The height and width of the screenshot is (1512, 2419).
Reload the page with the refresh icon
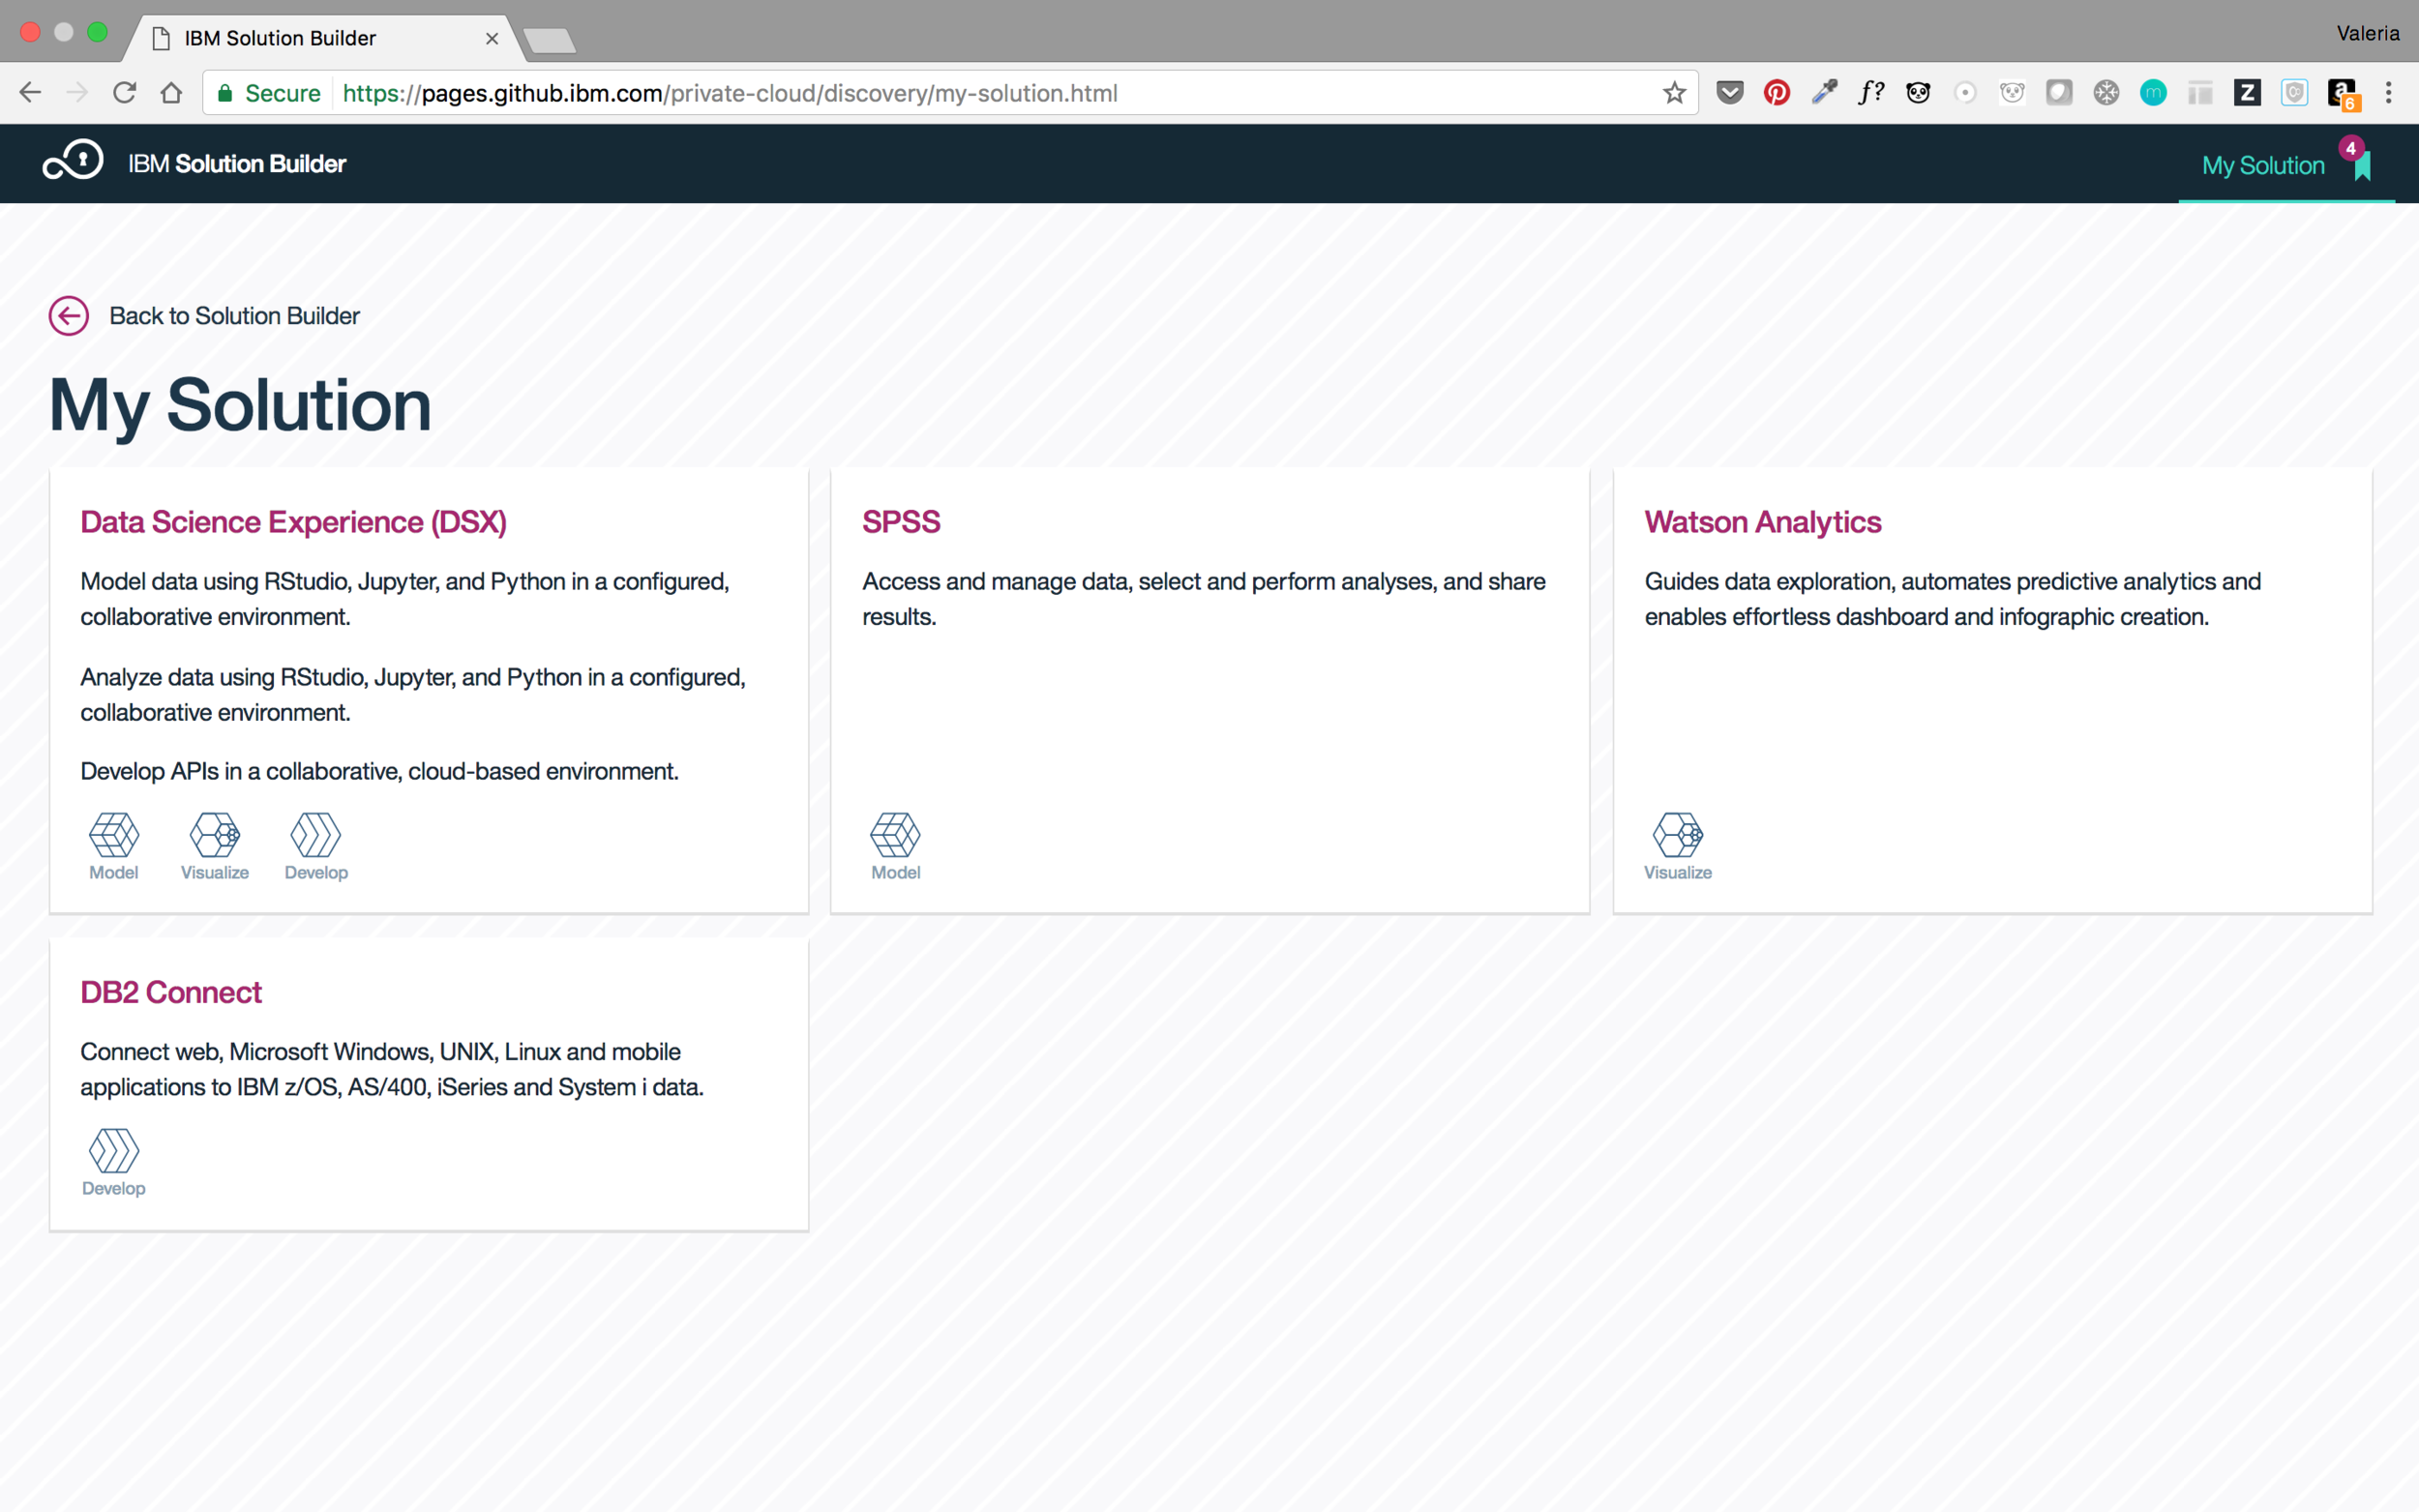point(124,93)
